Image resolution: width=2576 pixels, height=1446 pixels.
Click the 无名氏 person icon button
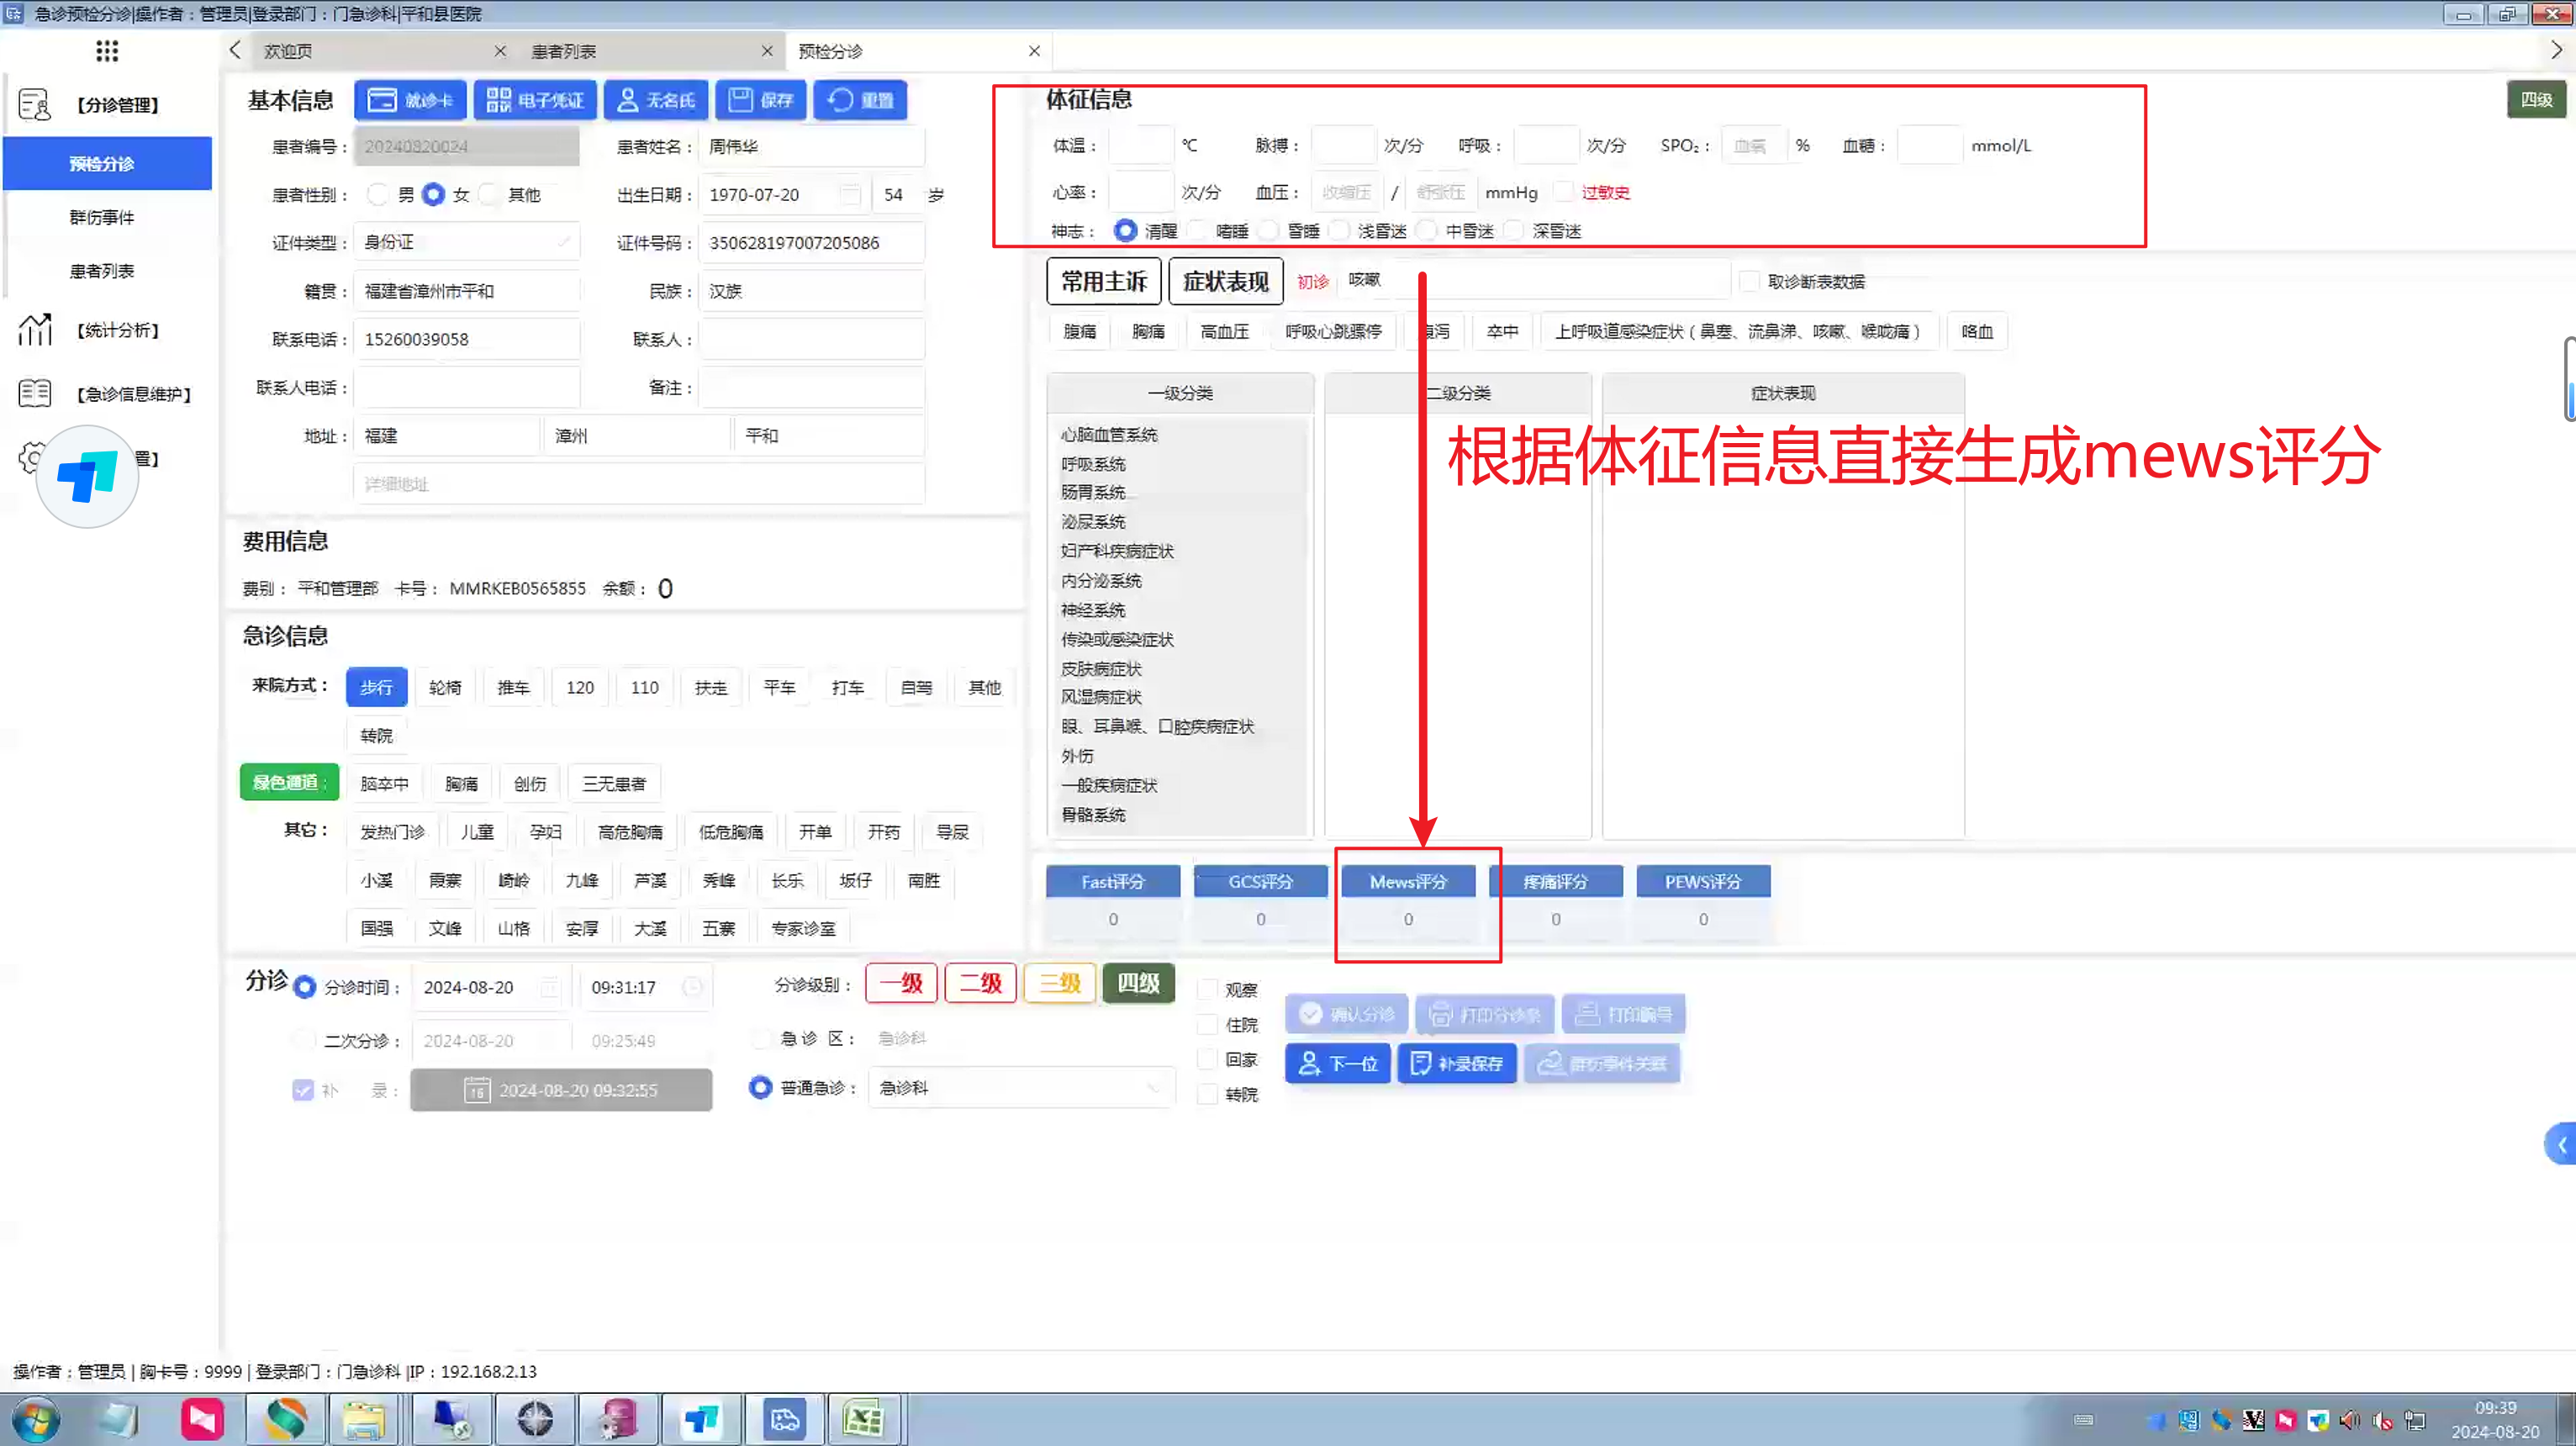click(656, 100)
